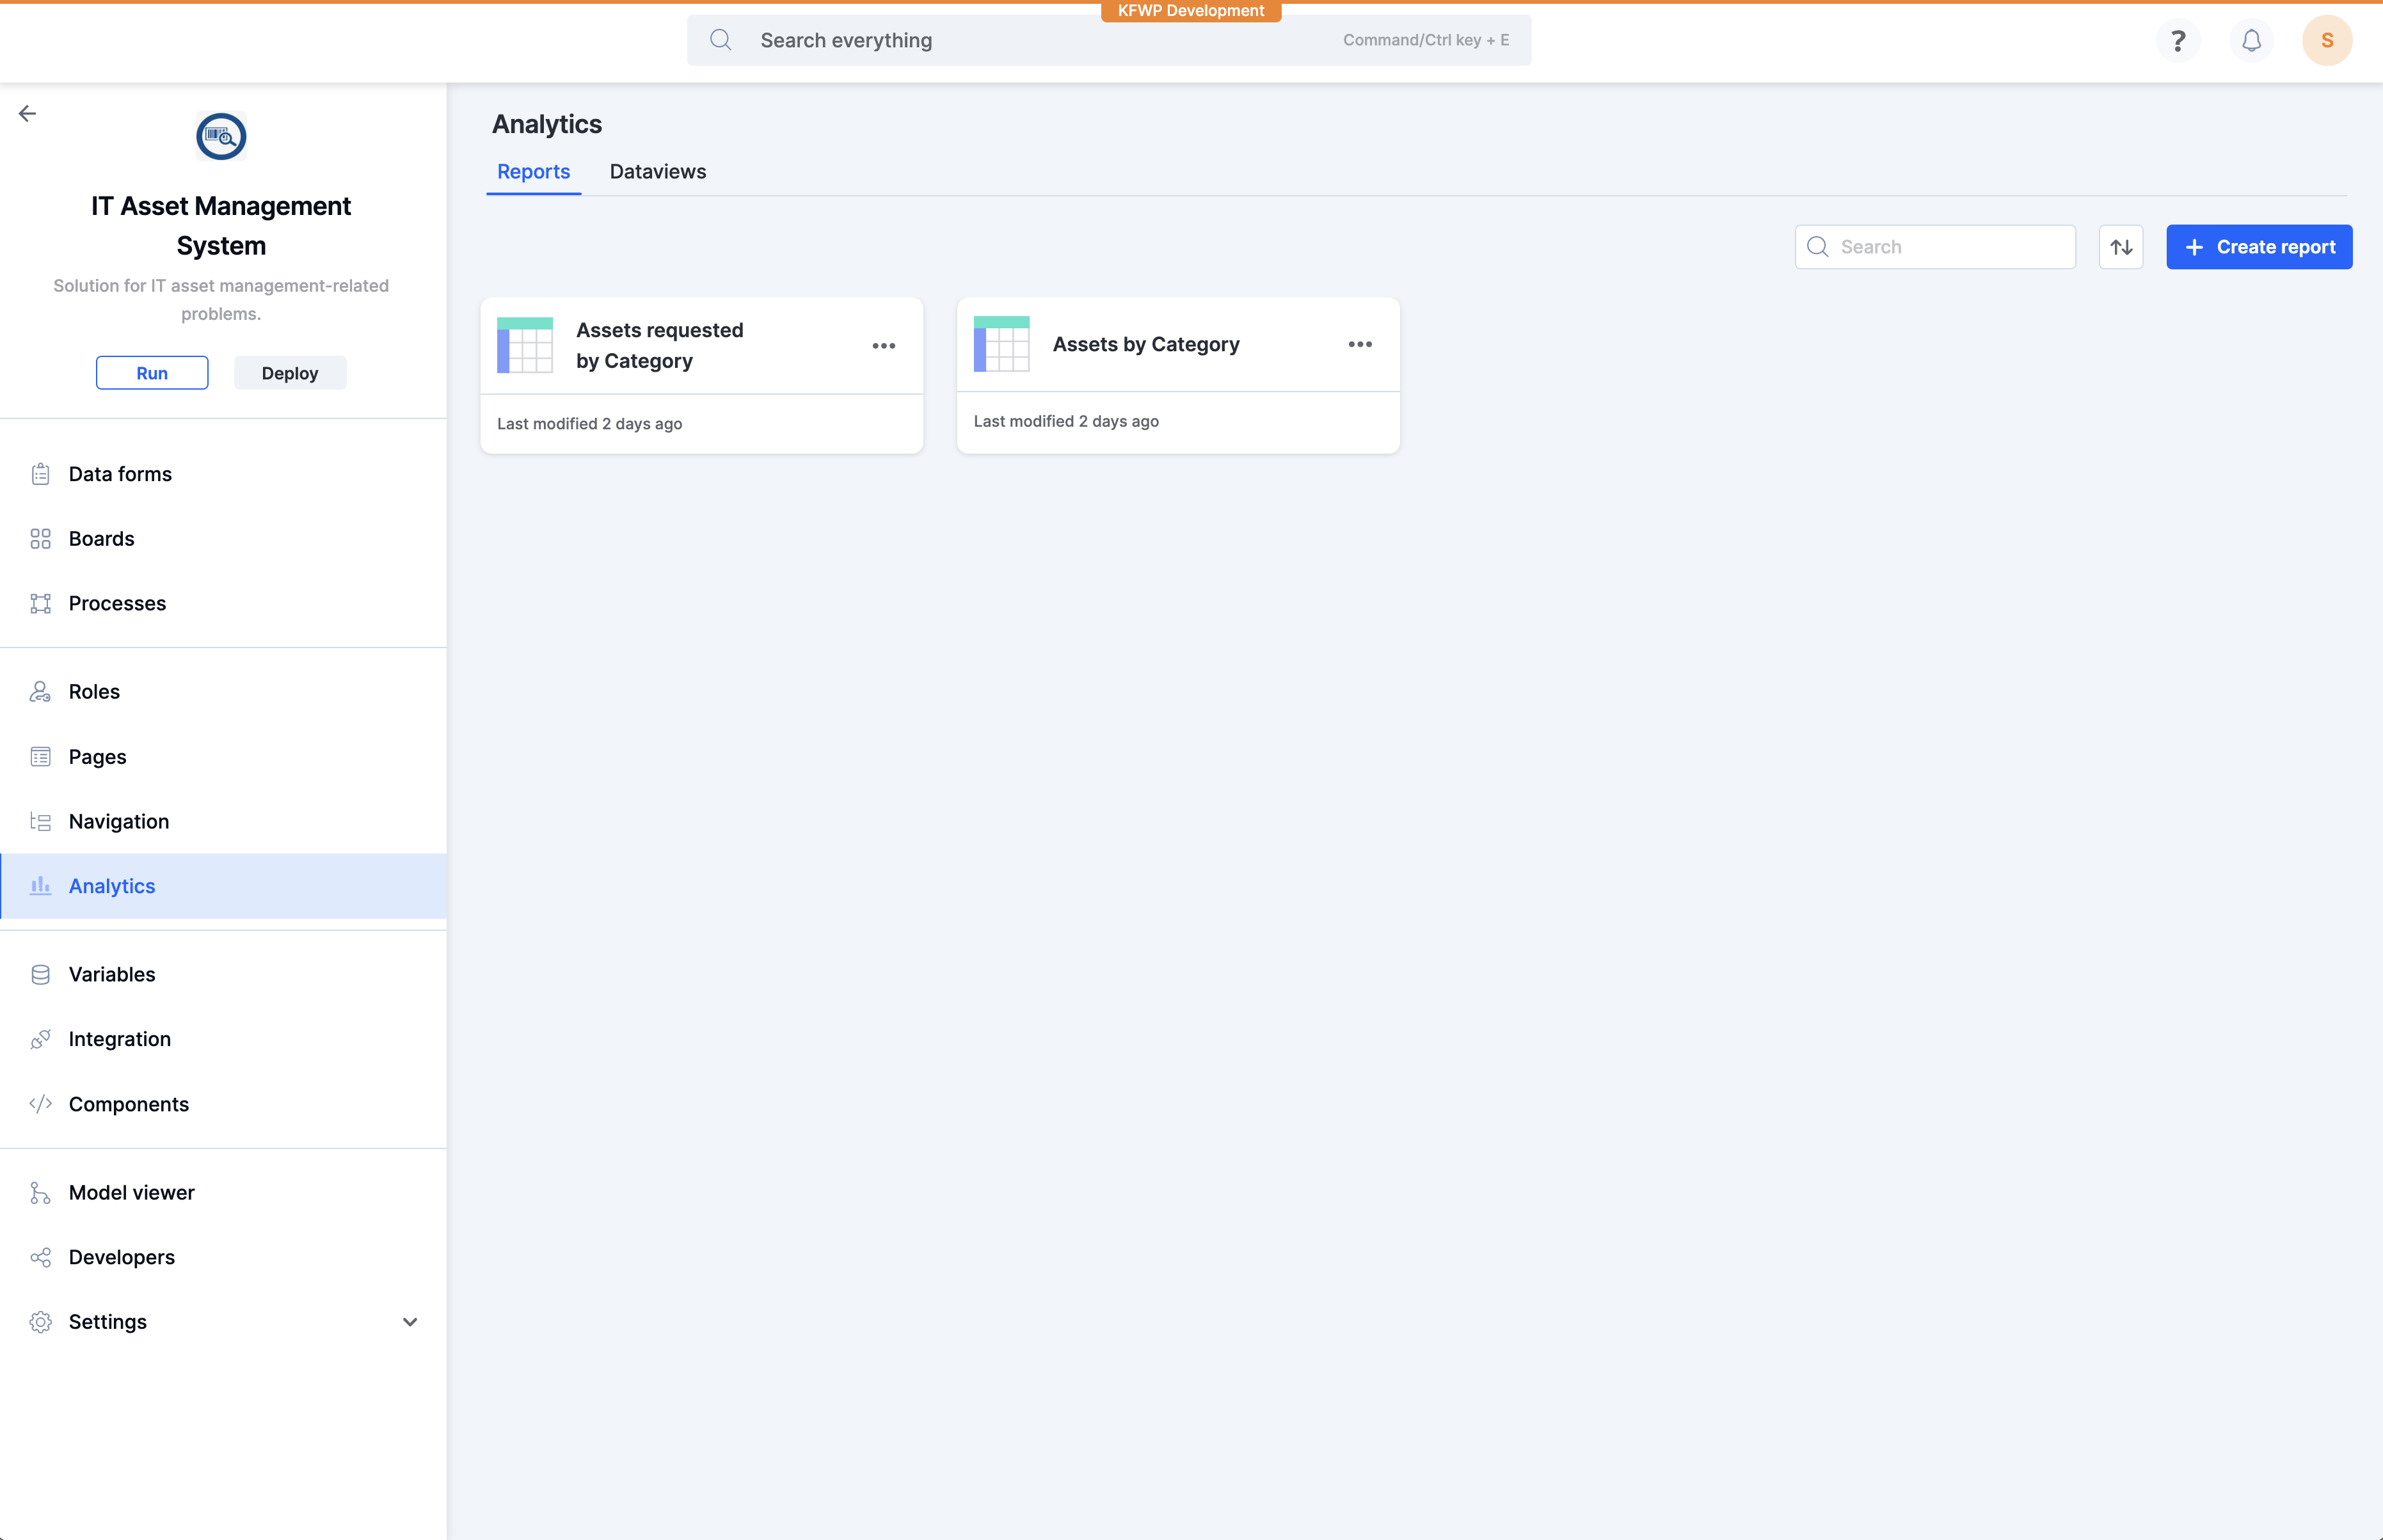Open the Integration section
This screenshot has height=1540, width=2383.
(224, 1040)
